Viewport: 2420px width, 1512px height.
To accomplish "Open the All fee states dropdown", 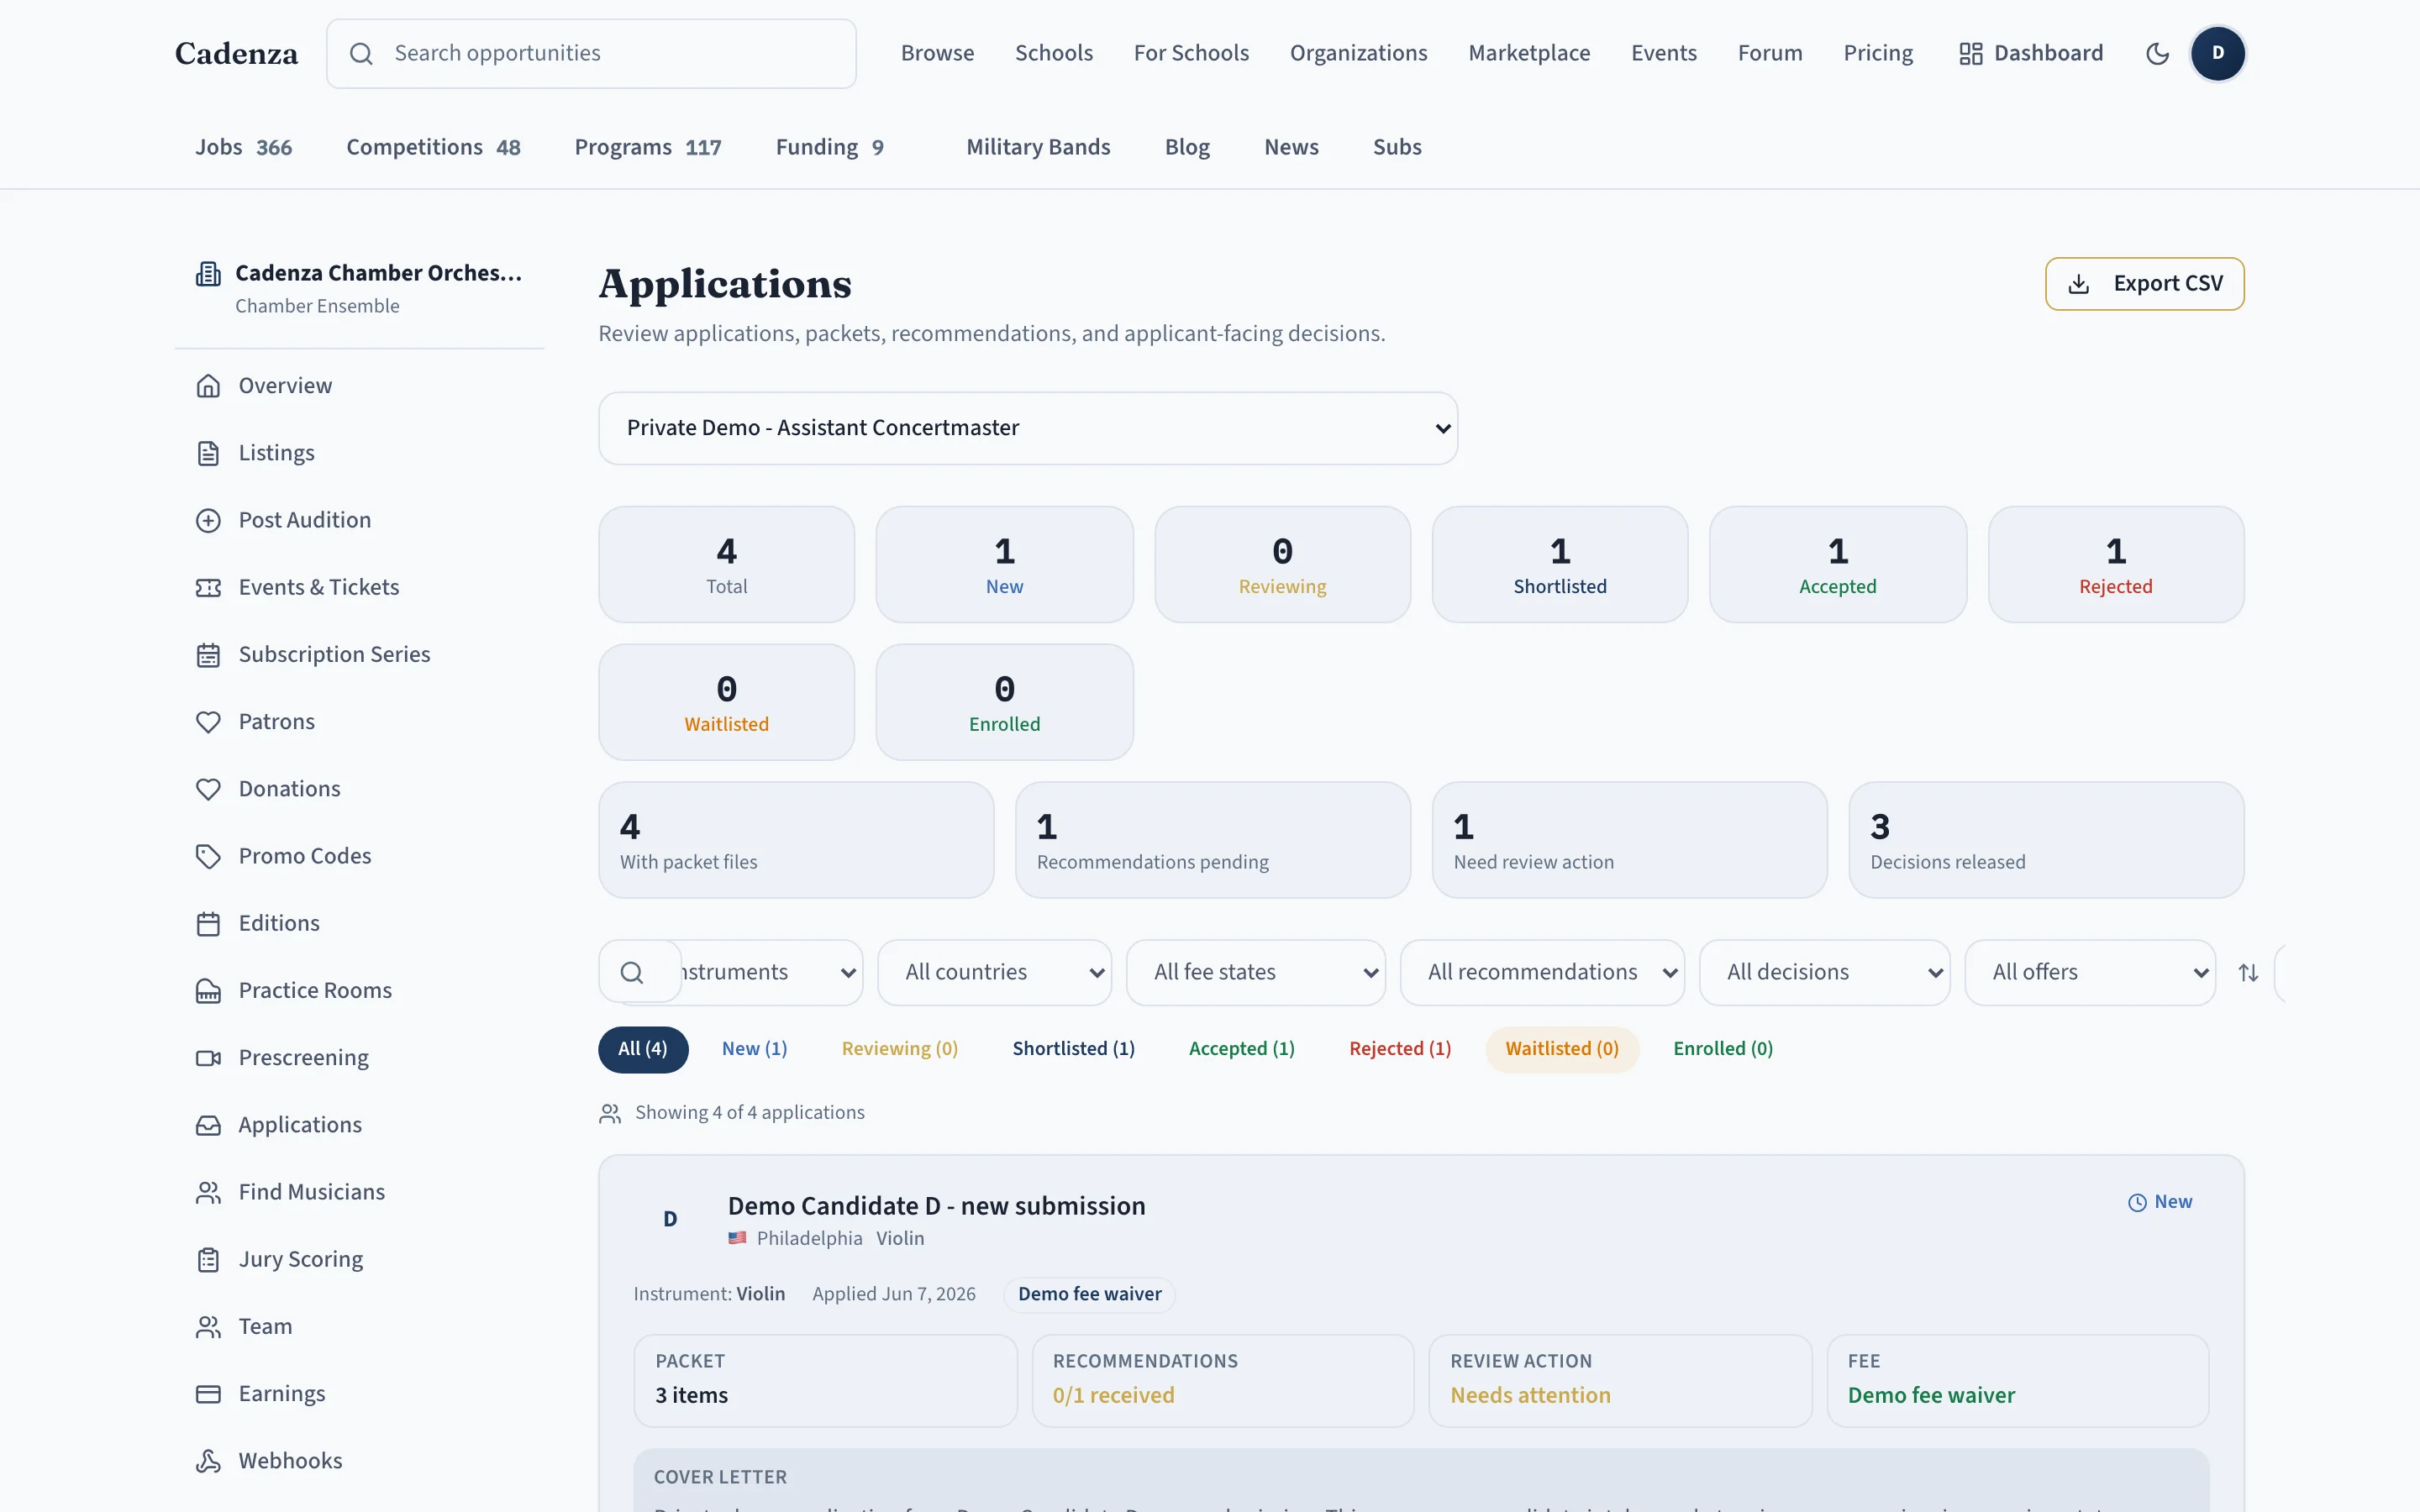I will [x=1255, y=972].
